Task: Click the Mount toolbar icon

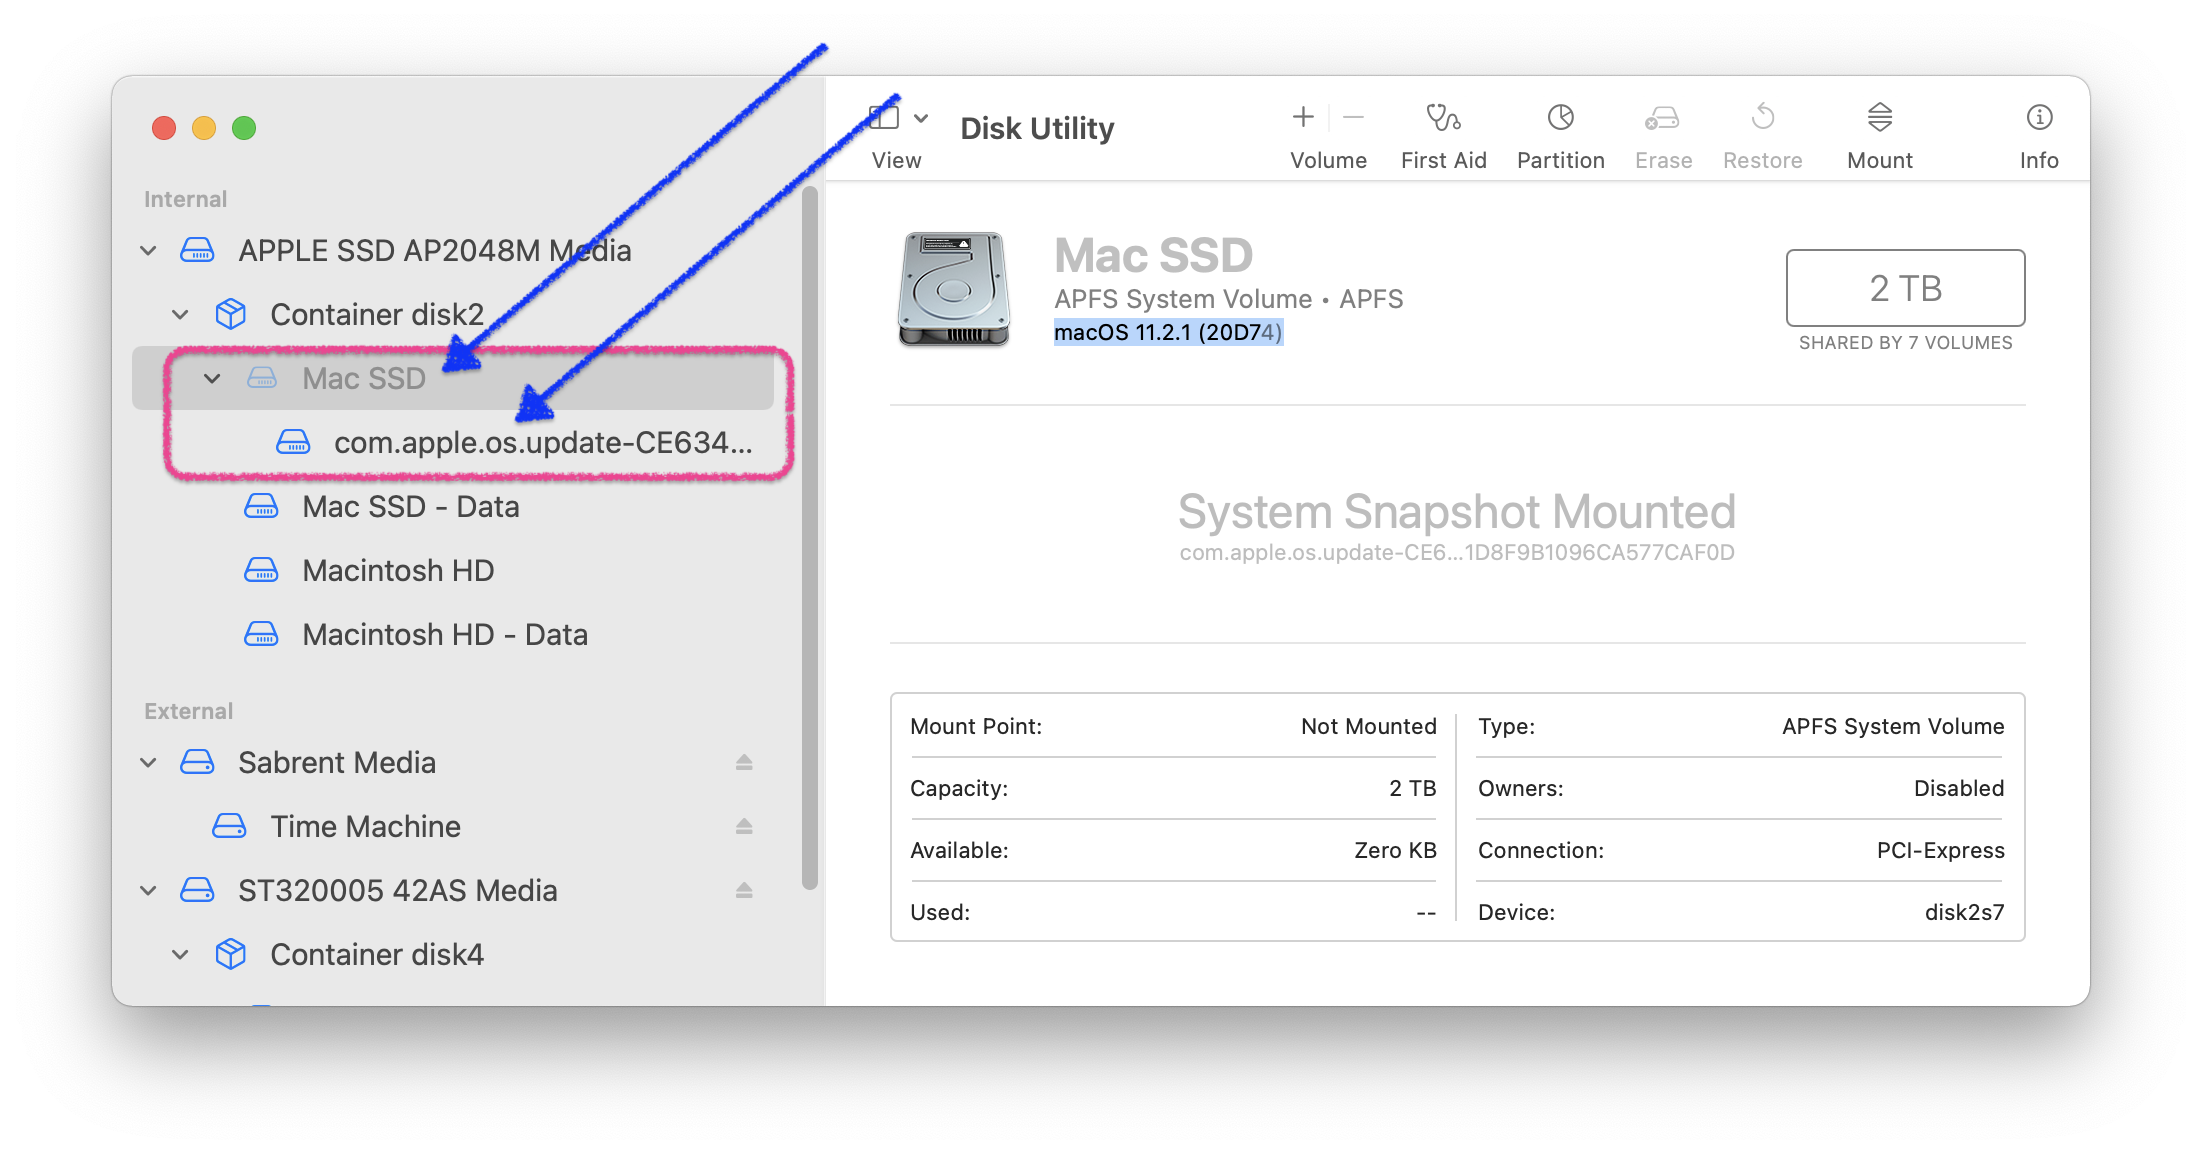Action: pyautogui.click(x=1878, y=118)
